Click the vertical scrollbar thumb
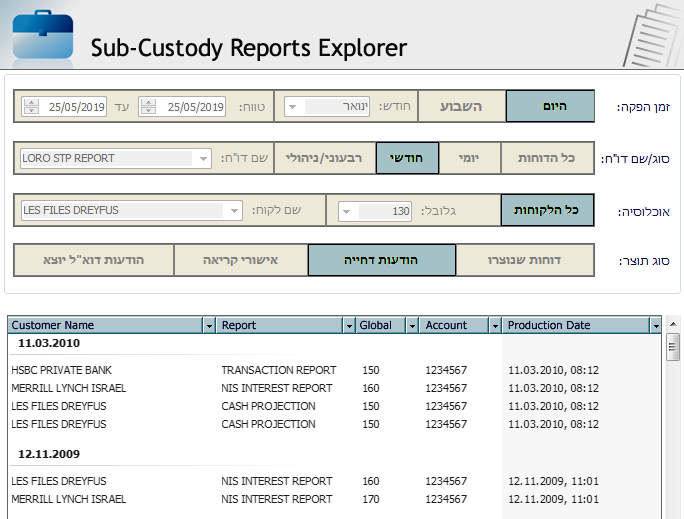Screen dimensions: 684x519 [674, 349]
